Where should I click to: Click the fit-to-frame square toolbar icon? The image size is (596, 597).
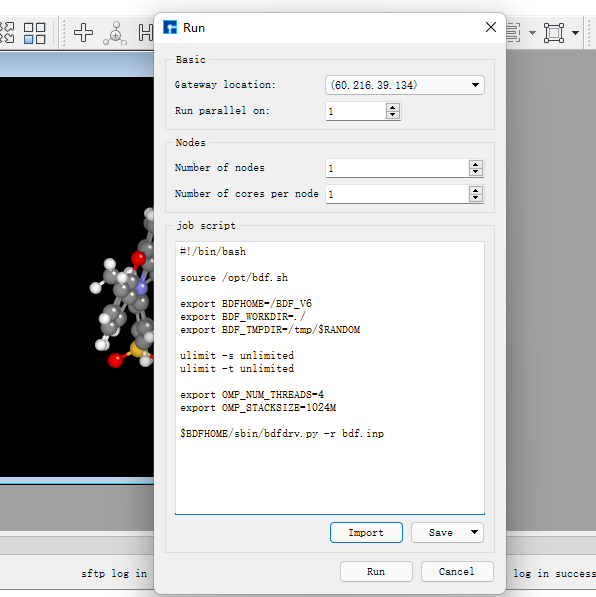tap(554, 33)
